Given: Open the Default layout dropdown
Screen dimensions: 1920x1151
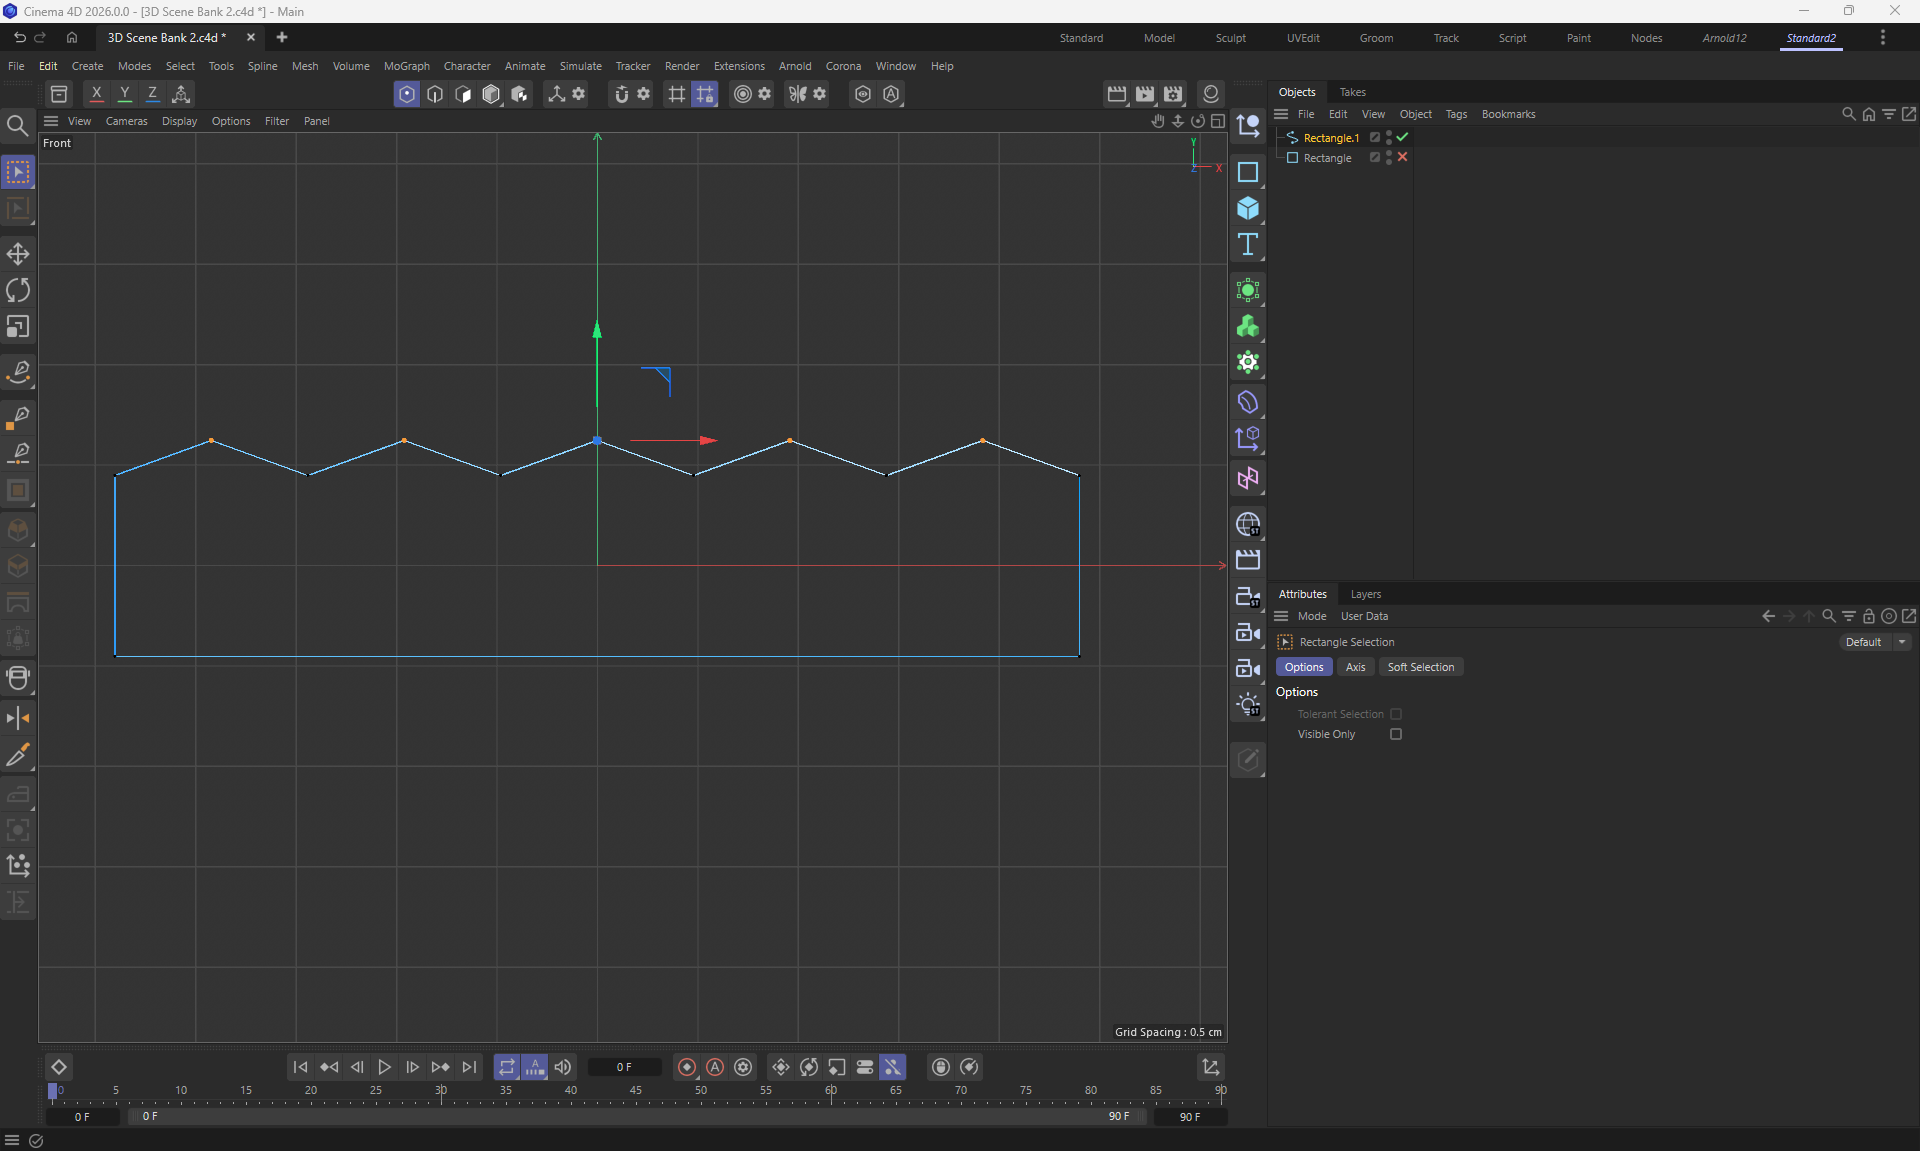Looking at the screenshot, I should (1863, 642).
